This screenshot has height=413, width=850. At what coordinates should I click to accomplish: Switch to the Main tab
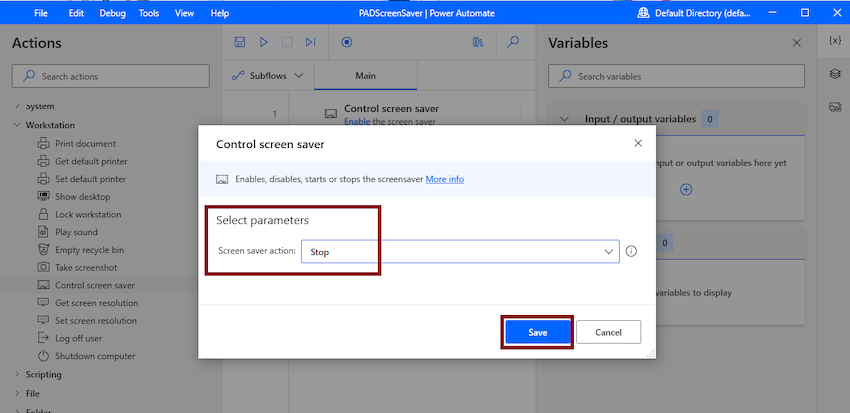[x=365, y=76]
